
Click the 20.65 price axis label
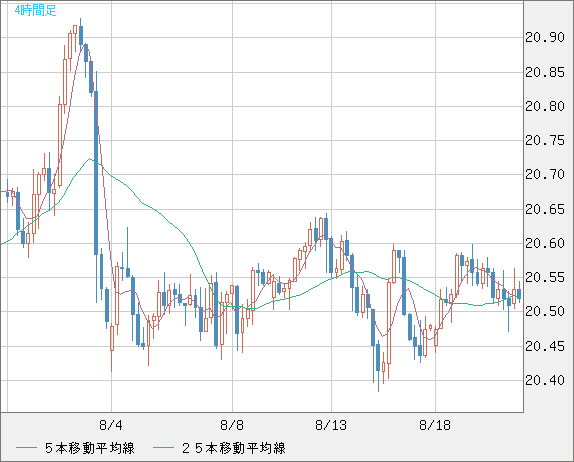(x=545, y=209)
